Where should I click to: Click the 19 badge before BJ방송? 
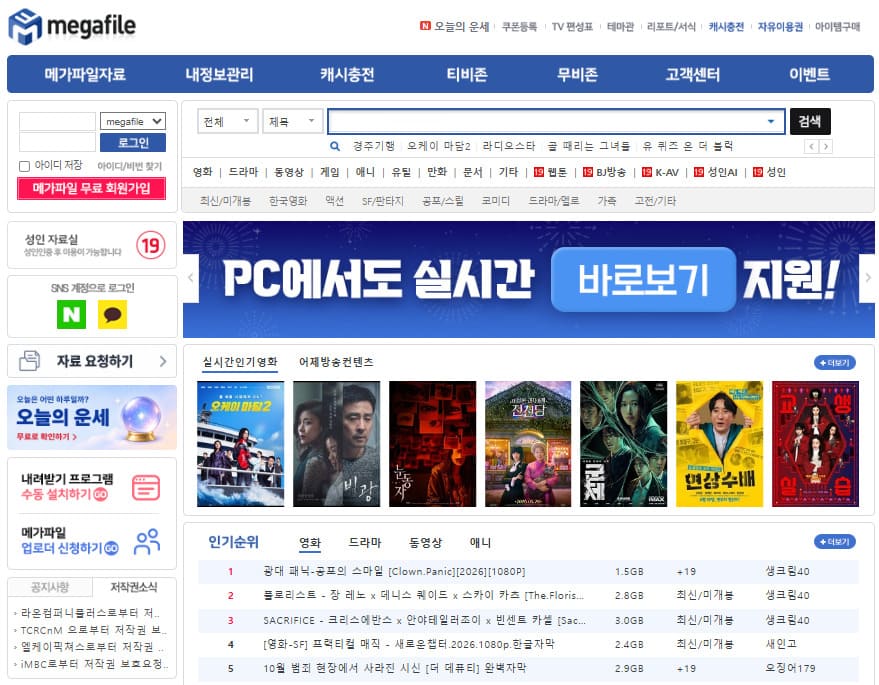pos(587,172)
